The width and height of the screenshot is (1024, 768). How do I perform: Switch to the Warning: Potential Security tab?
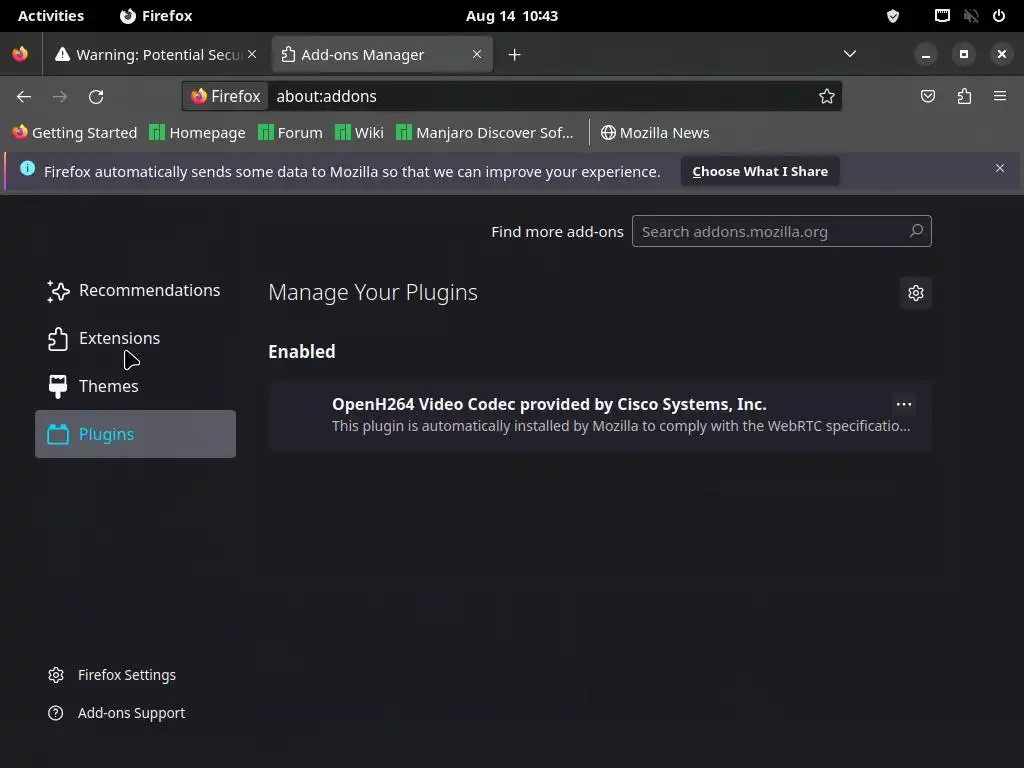[155, 55]
